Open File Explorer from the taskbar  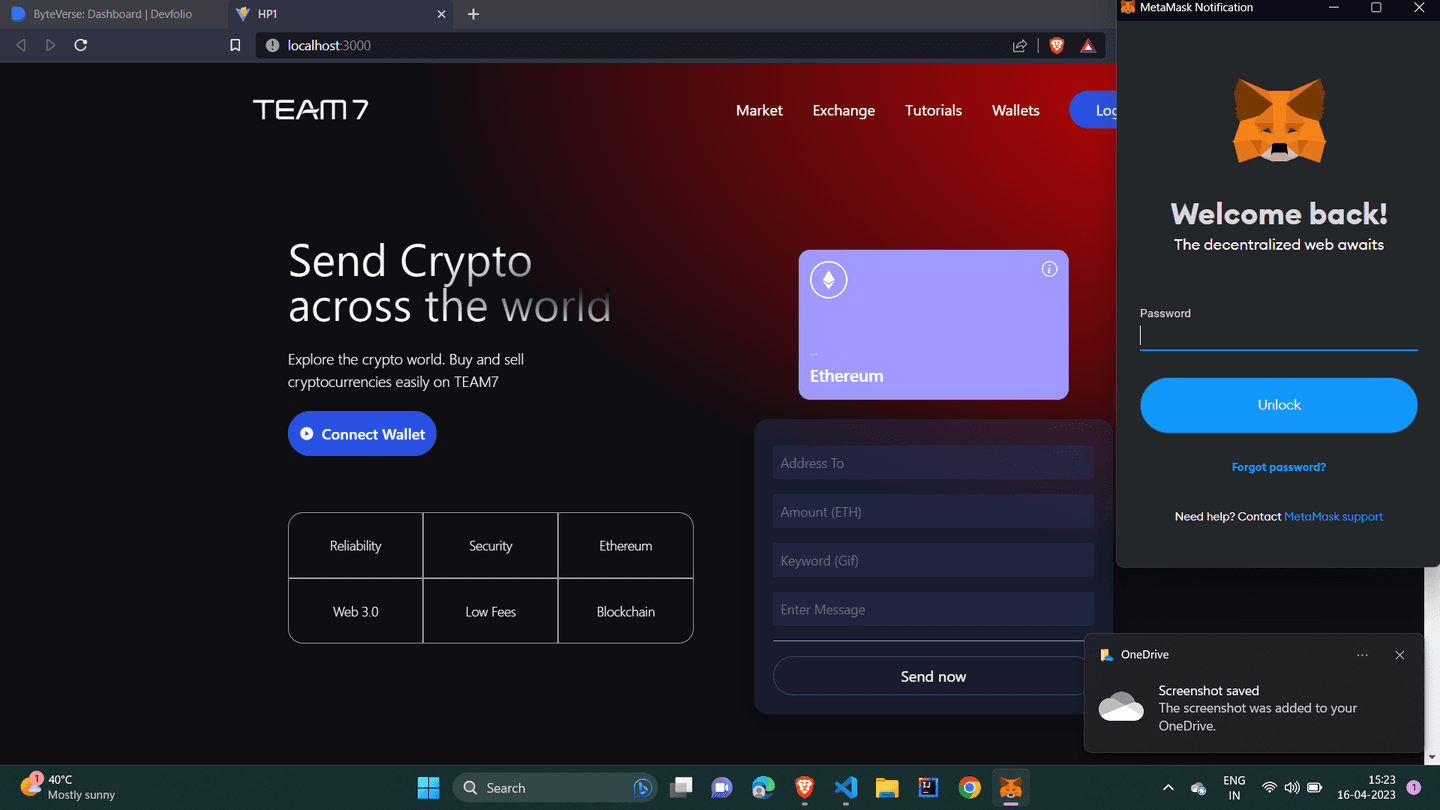point(887,788)
